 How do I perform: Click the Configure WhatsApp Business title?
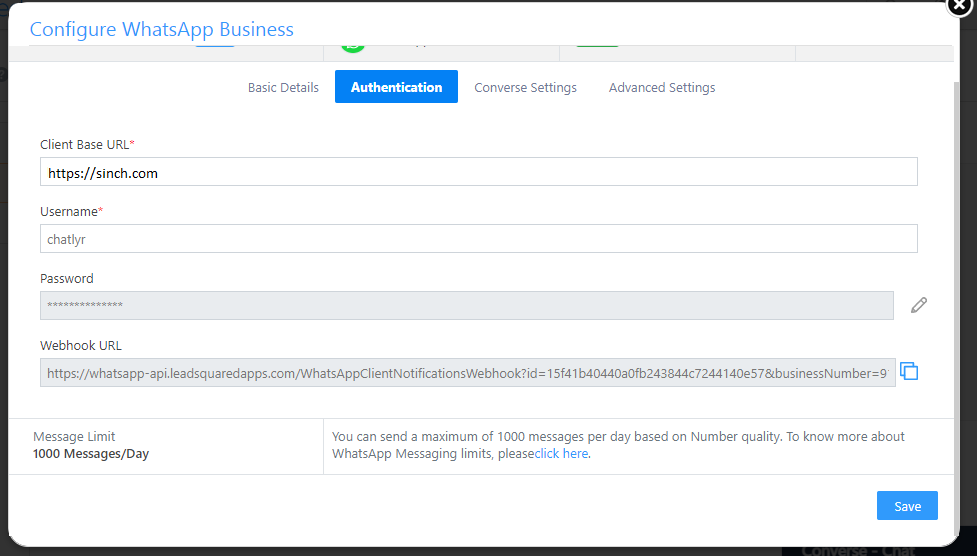(x=162, y=29)
